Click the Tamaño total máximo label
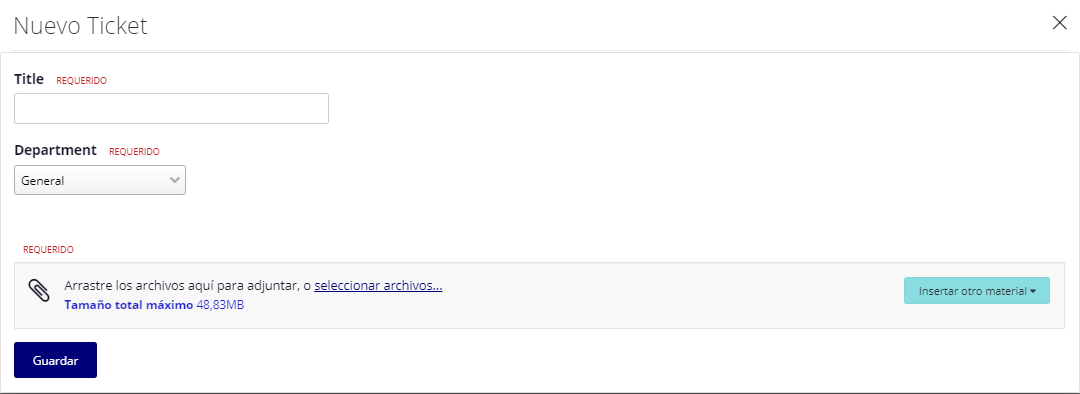This screenshot has height=394, width=1080. click(129, 304)
